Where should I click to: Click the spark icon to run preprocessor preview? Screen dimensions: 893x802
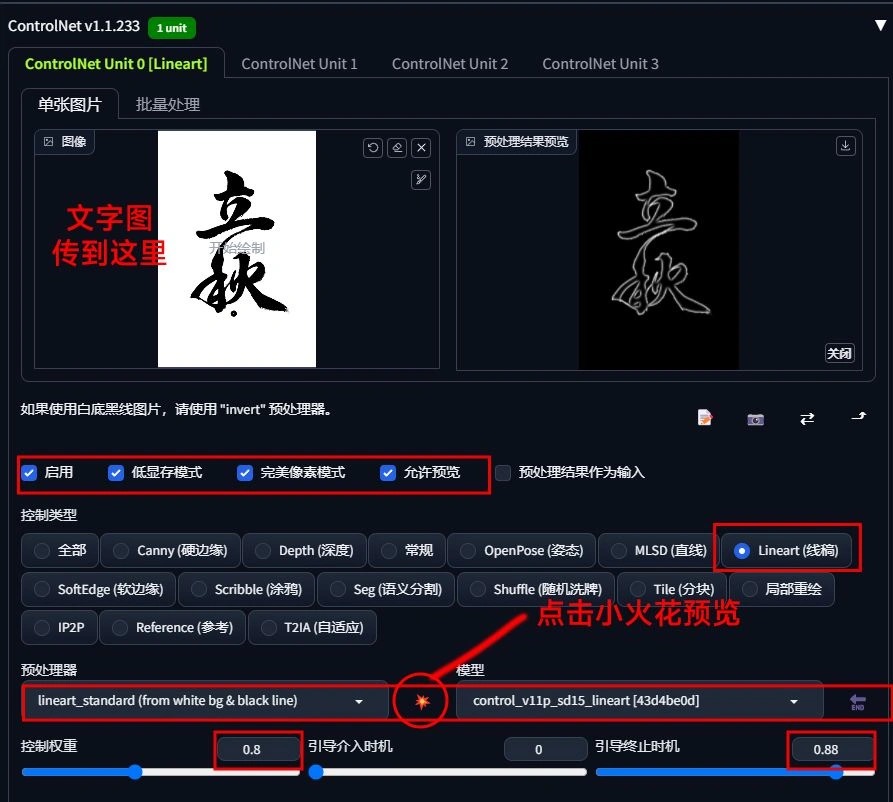click(421, 701)
